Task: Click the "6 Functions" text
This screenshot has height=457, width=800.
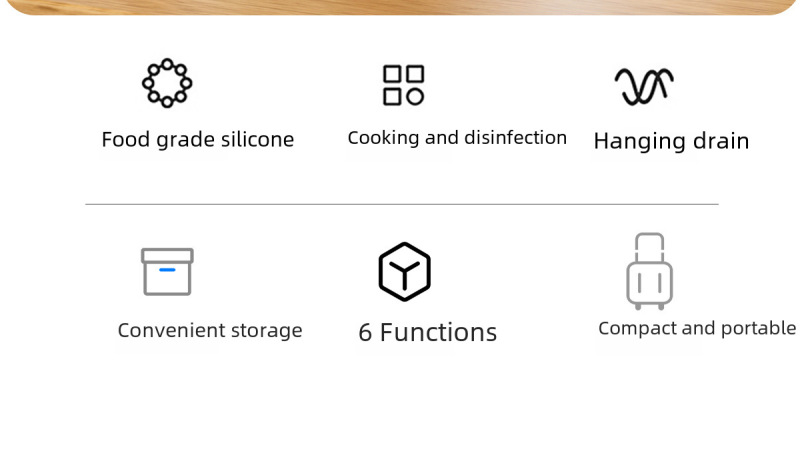Action: (x=428, y=333)
